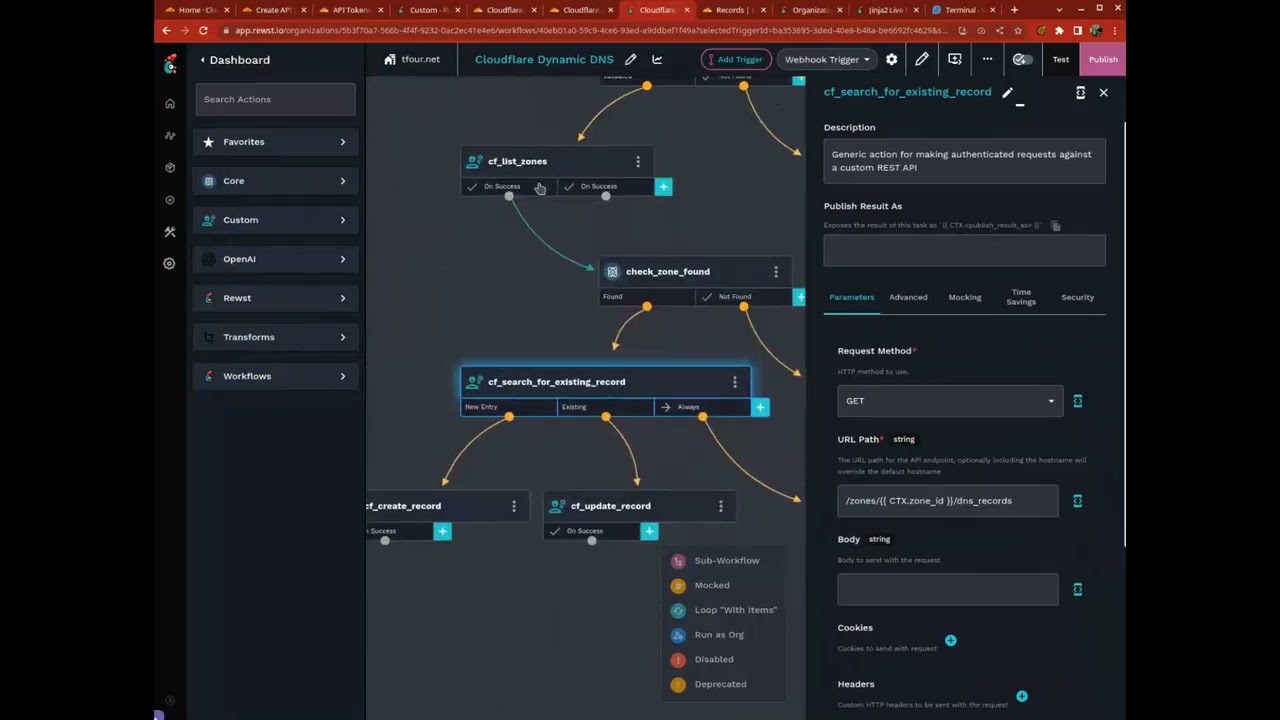Open check_zone_found node options menu
Viewport: 1280px width, 720px height.
pos(775,271)
